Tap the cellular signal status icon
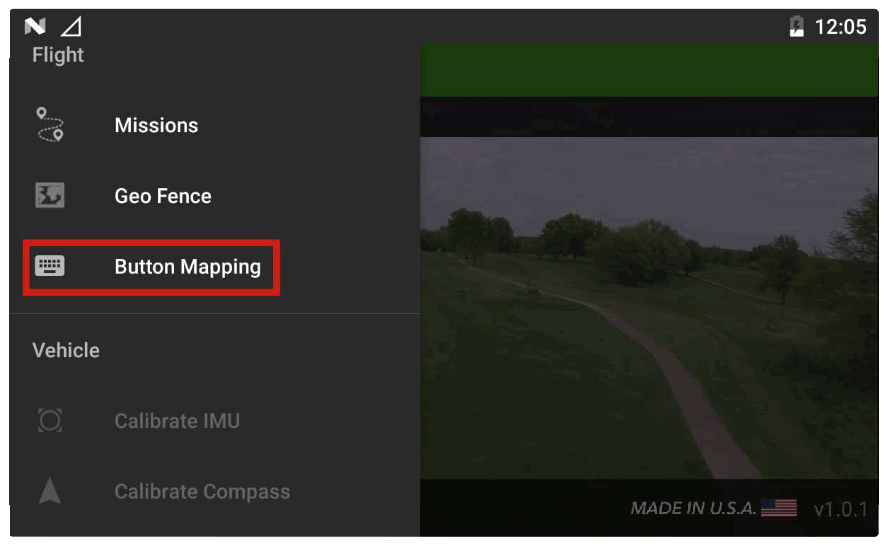The height and width of the screenshot is (549, 888). click(72, 26)
